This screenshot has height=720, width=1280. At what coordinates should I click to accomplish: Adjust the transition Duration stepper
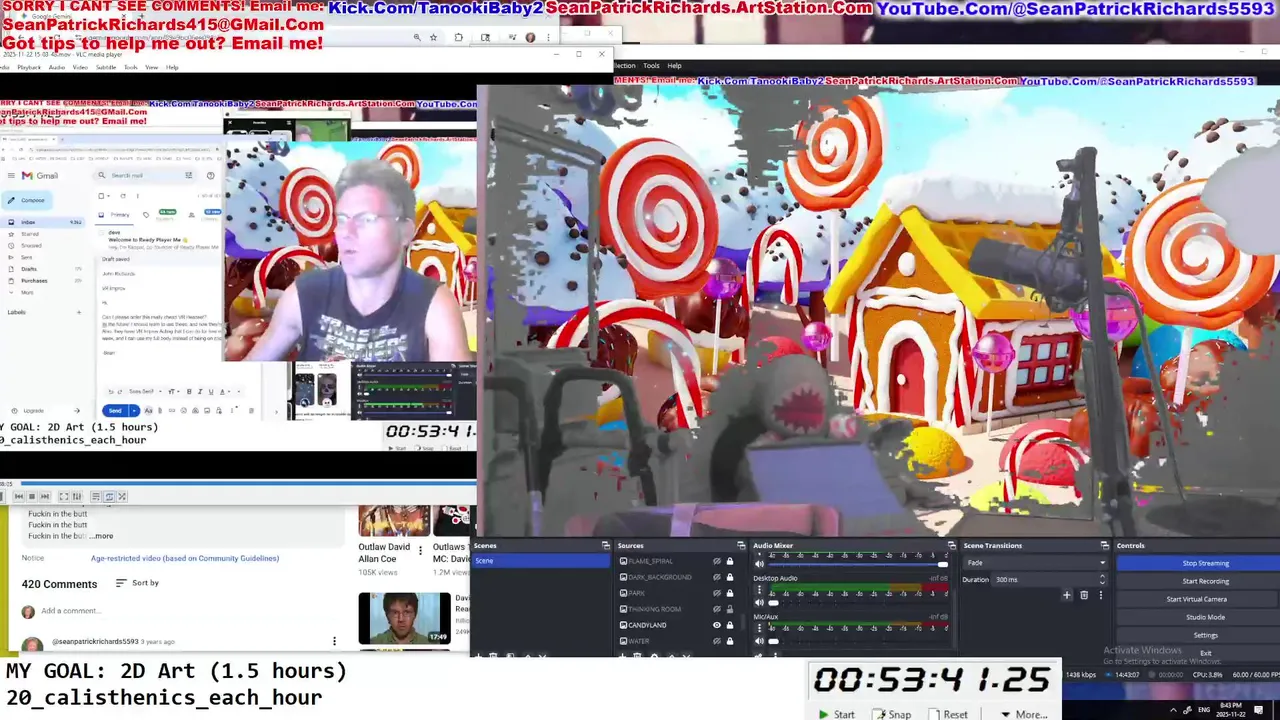coord(1102,579)
